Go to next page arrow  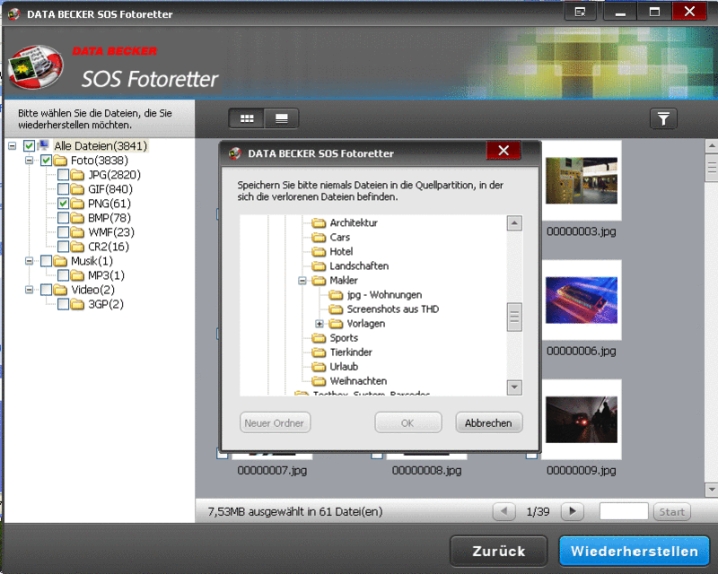coord(572,511)
